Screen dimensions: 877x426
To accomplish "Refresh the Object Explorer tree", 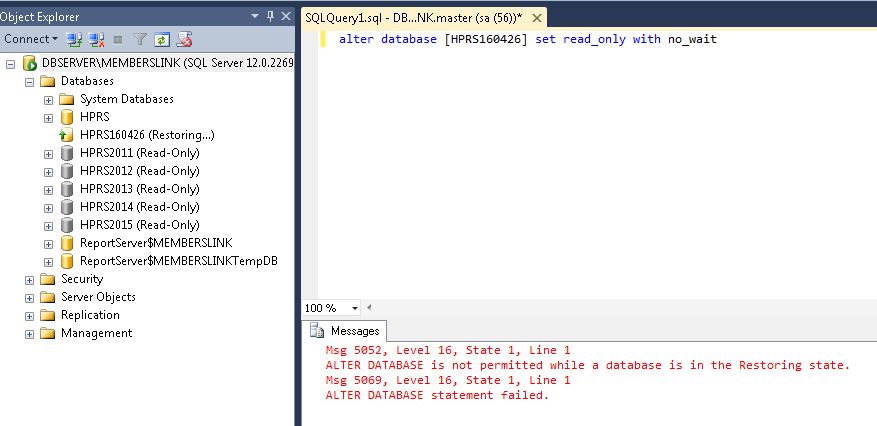I will point(161,39).
